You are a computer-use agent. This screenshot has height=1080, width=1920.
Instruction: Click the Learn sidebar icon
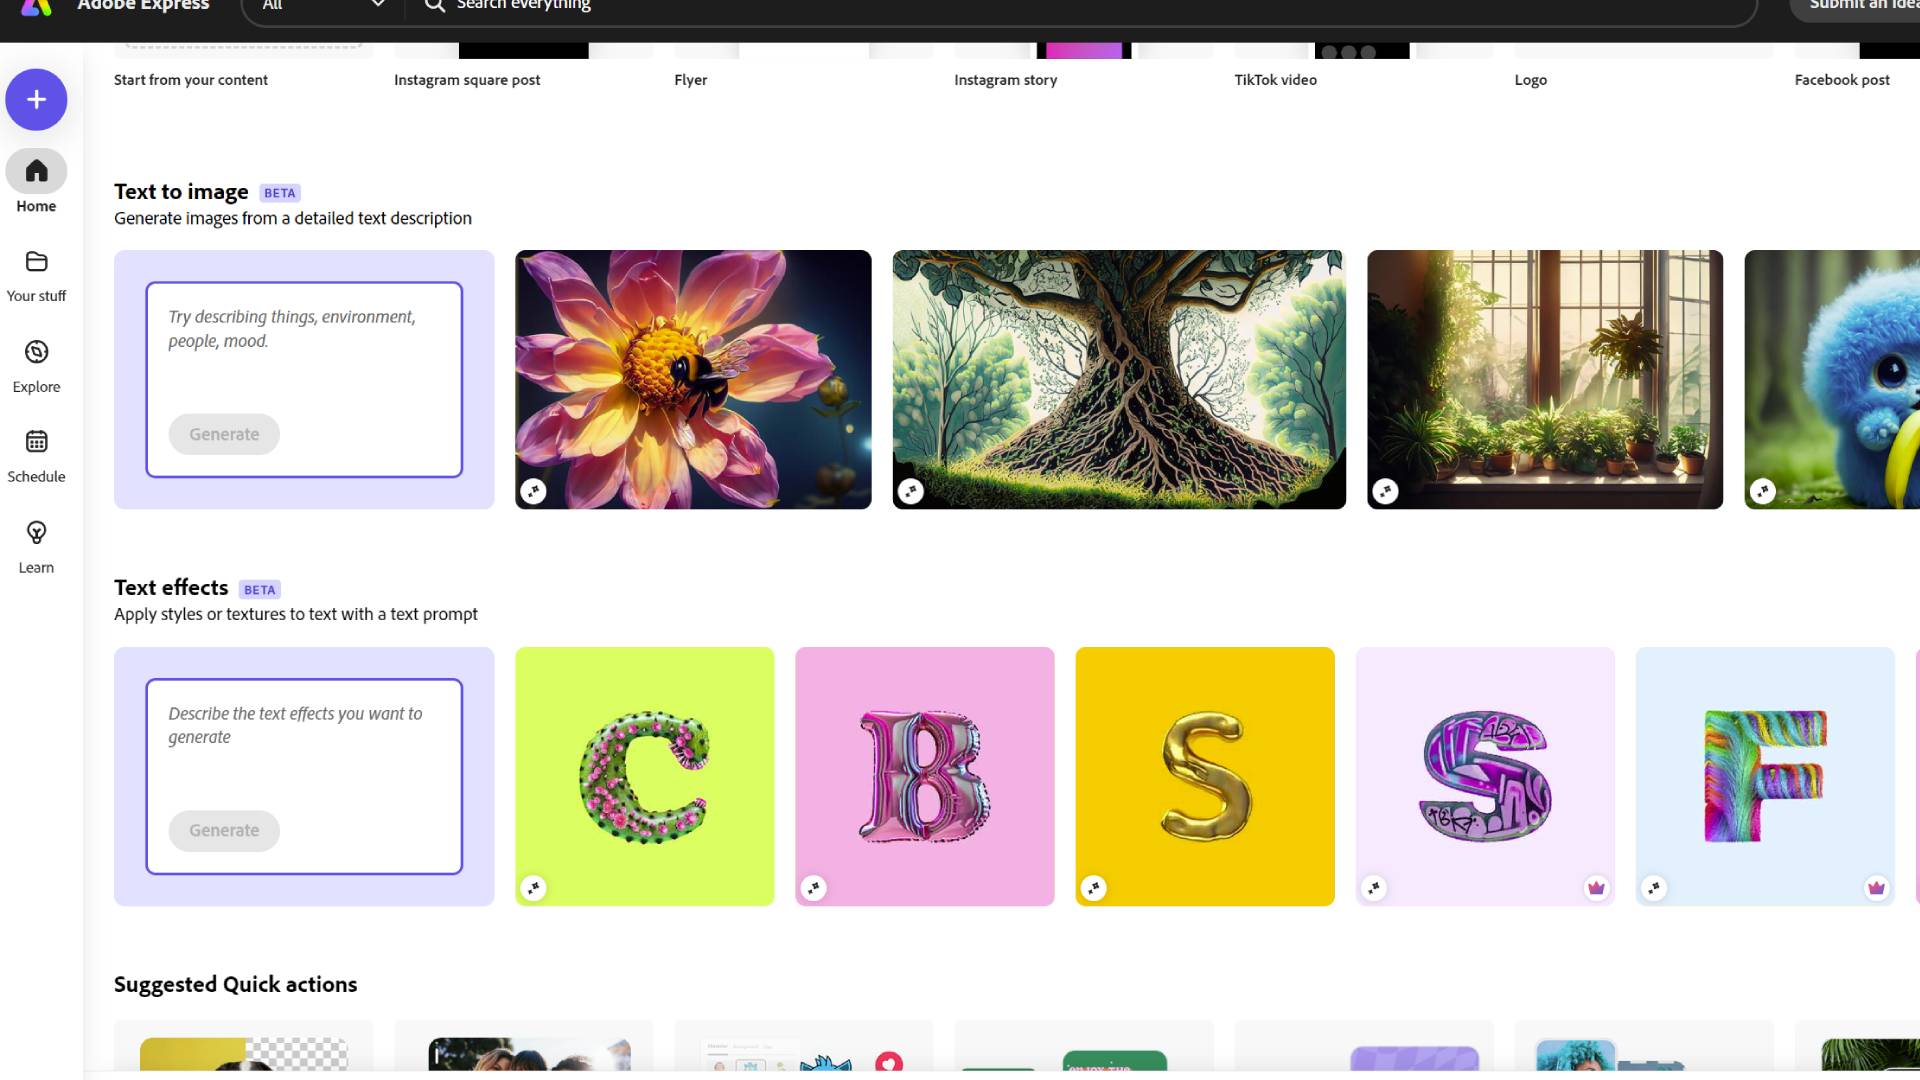[x=36, y=545]
